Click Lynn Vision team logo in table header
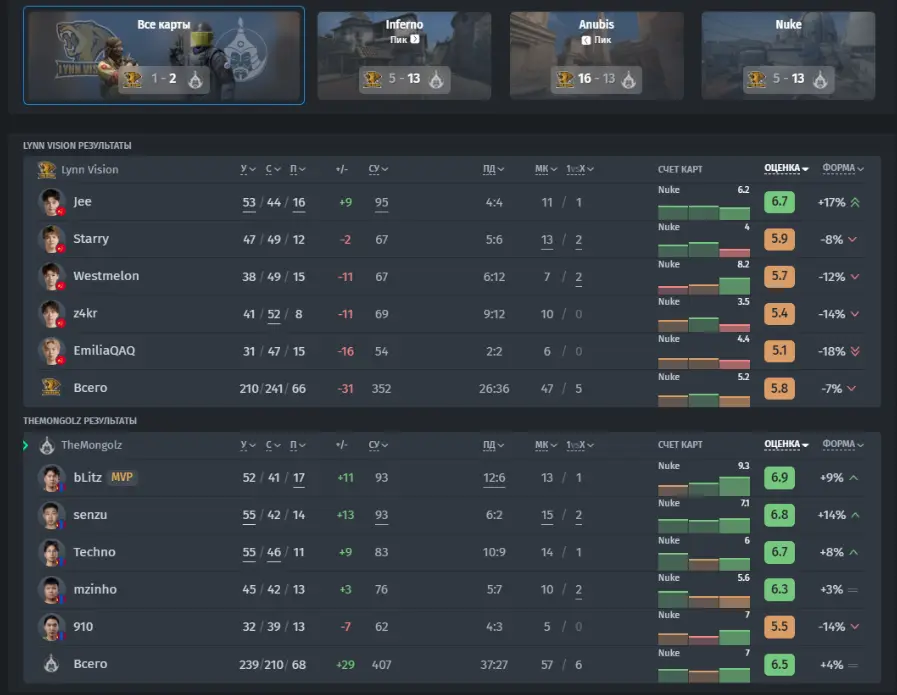This screenshot has width=897, height=695. (x=46, y=169)
